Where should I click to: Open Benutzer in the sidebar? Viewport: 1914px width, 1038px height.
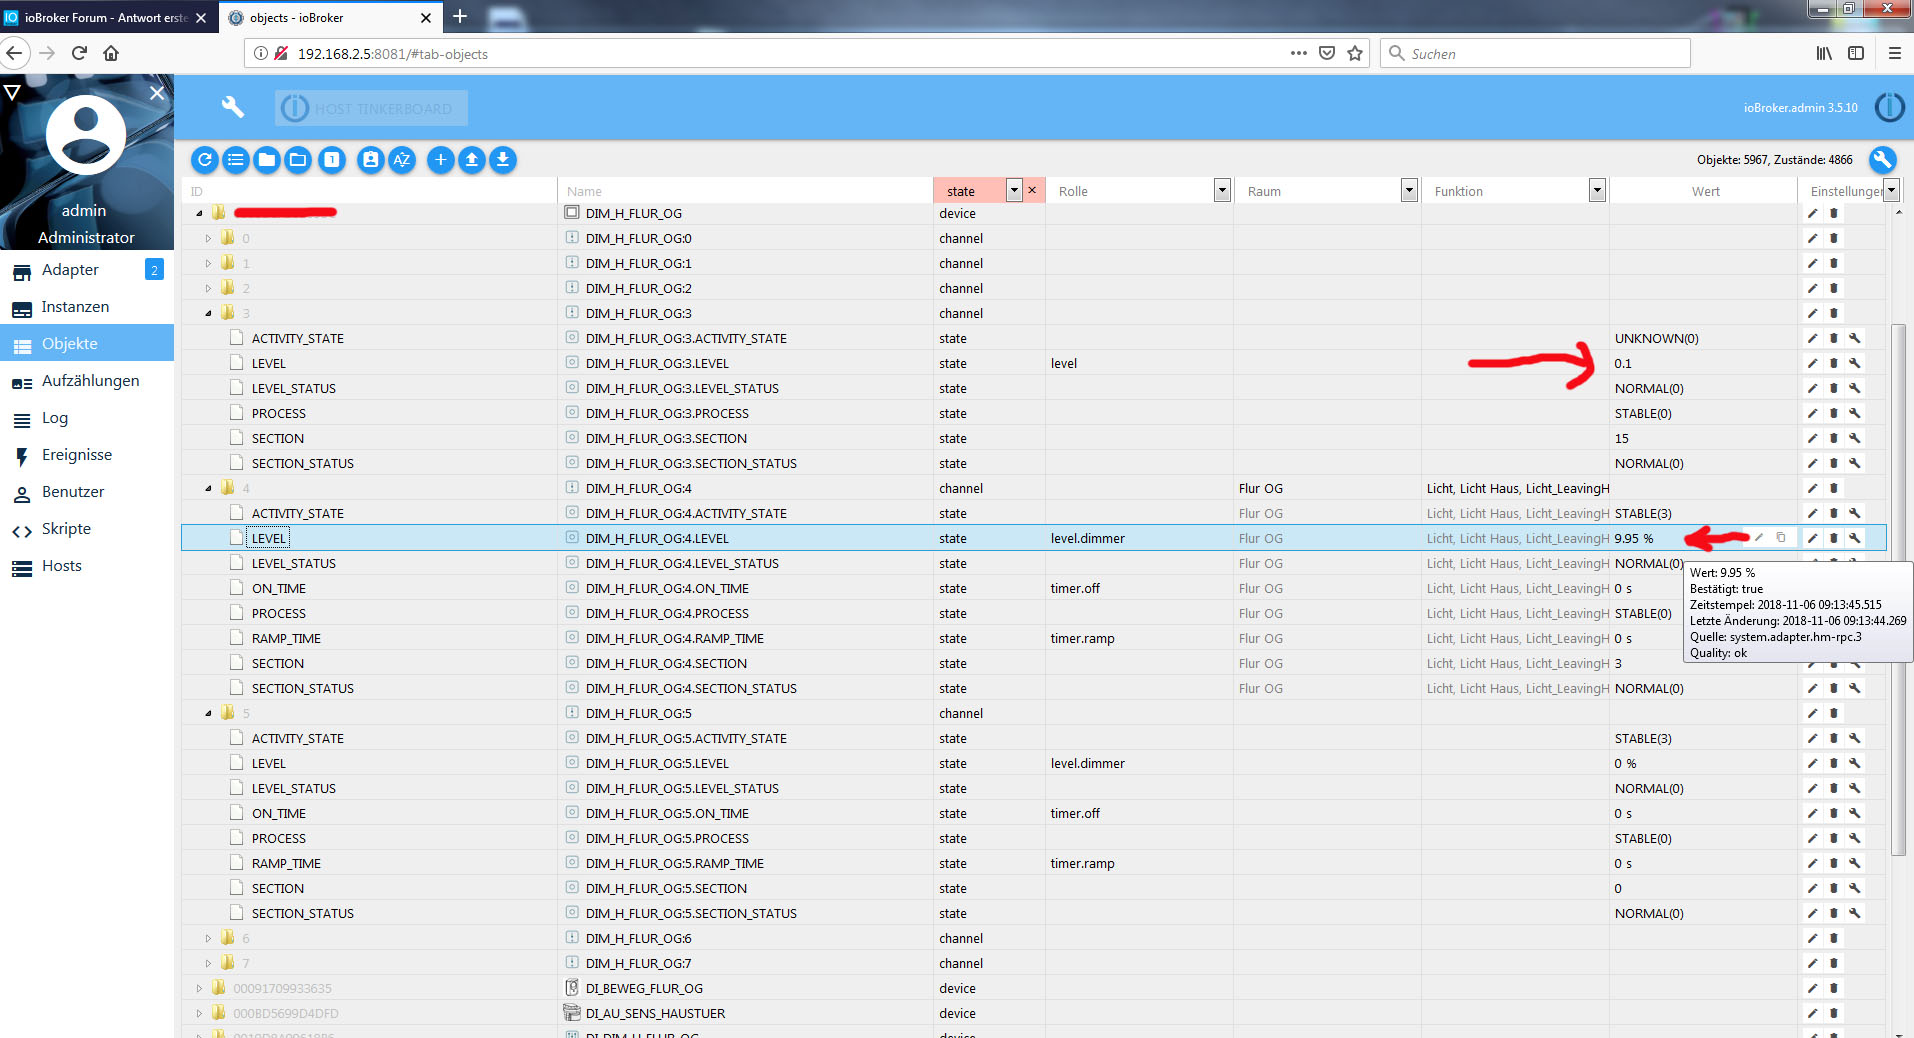(87, 492)
